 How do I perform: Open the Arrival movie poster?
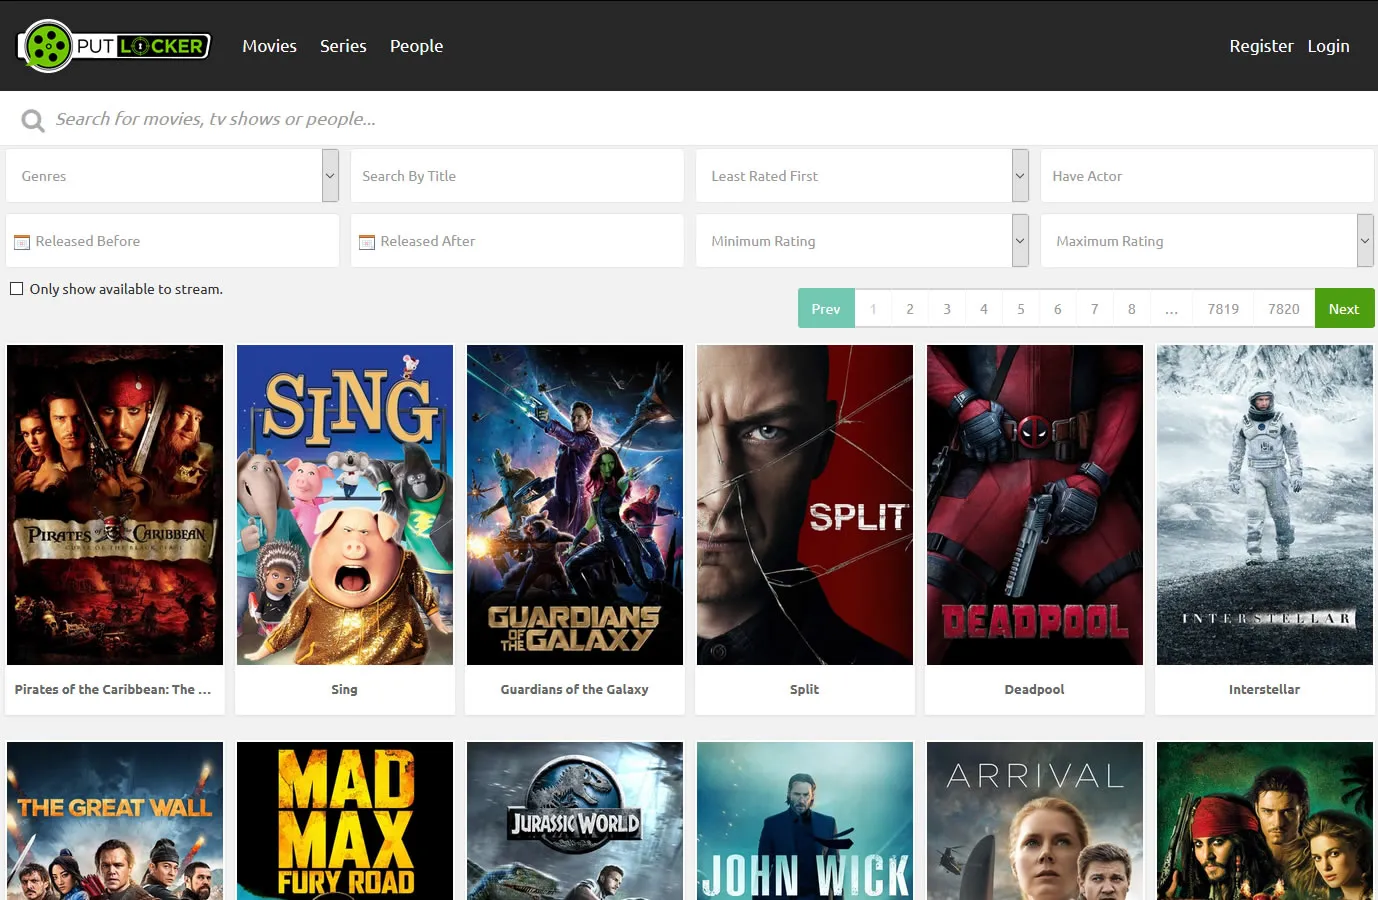coord(1035,821)
